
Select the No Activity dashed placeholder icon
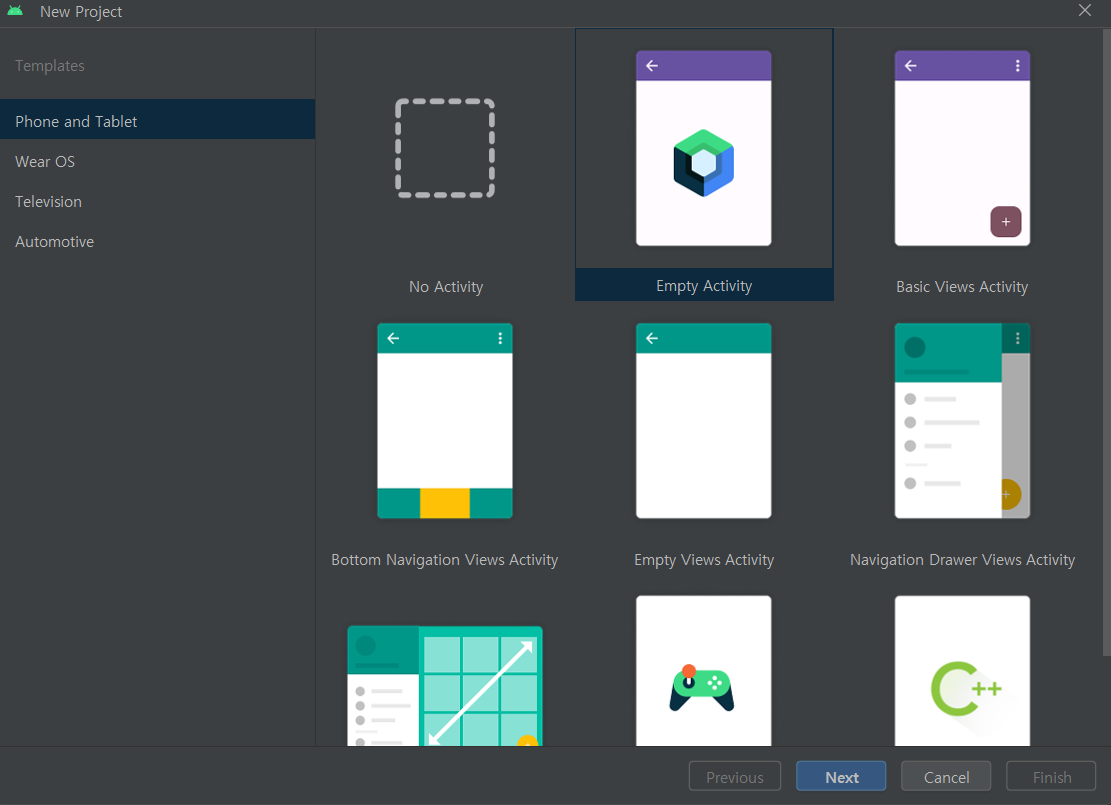pyautogui.click(x=445, y=148)
